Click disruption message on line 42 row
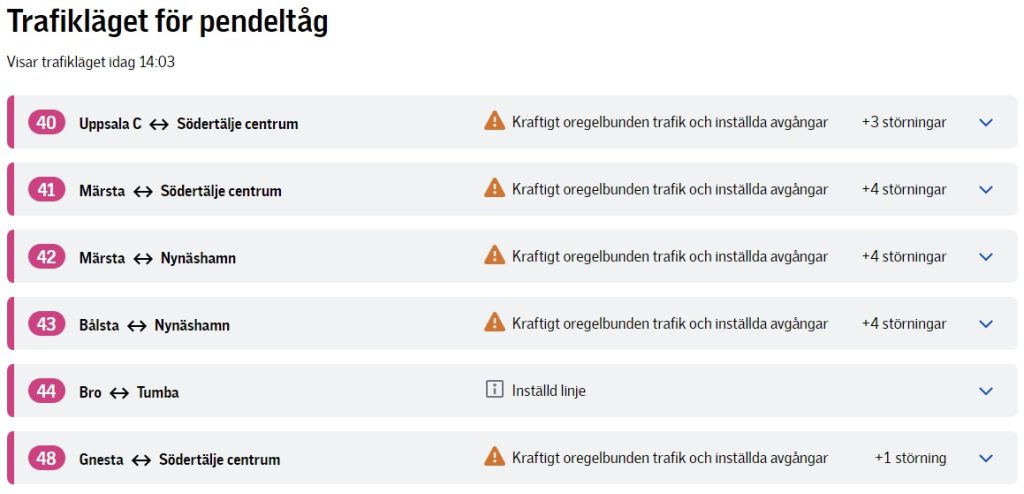Image resolution: width=1024 pixels, height=494 pixels. click(669, 257)
